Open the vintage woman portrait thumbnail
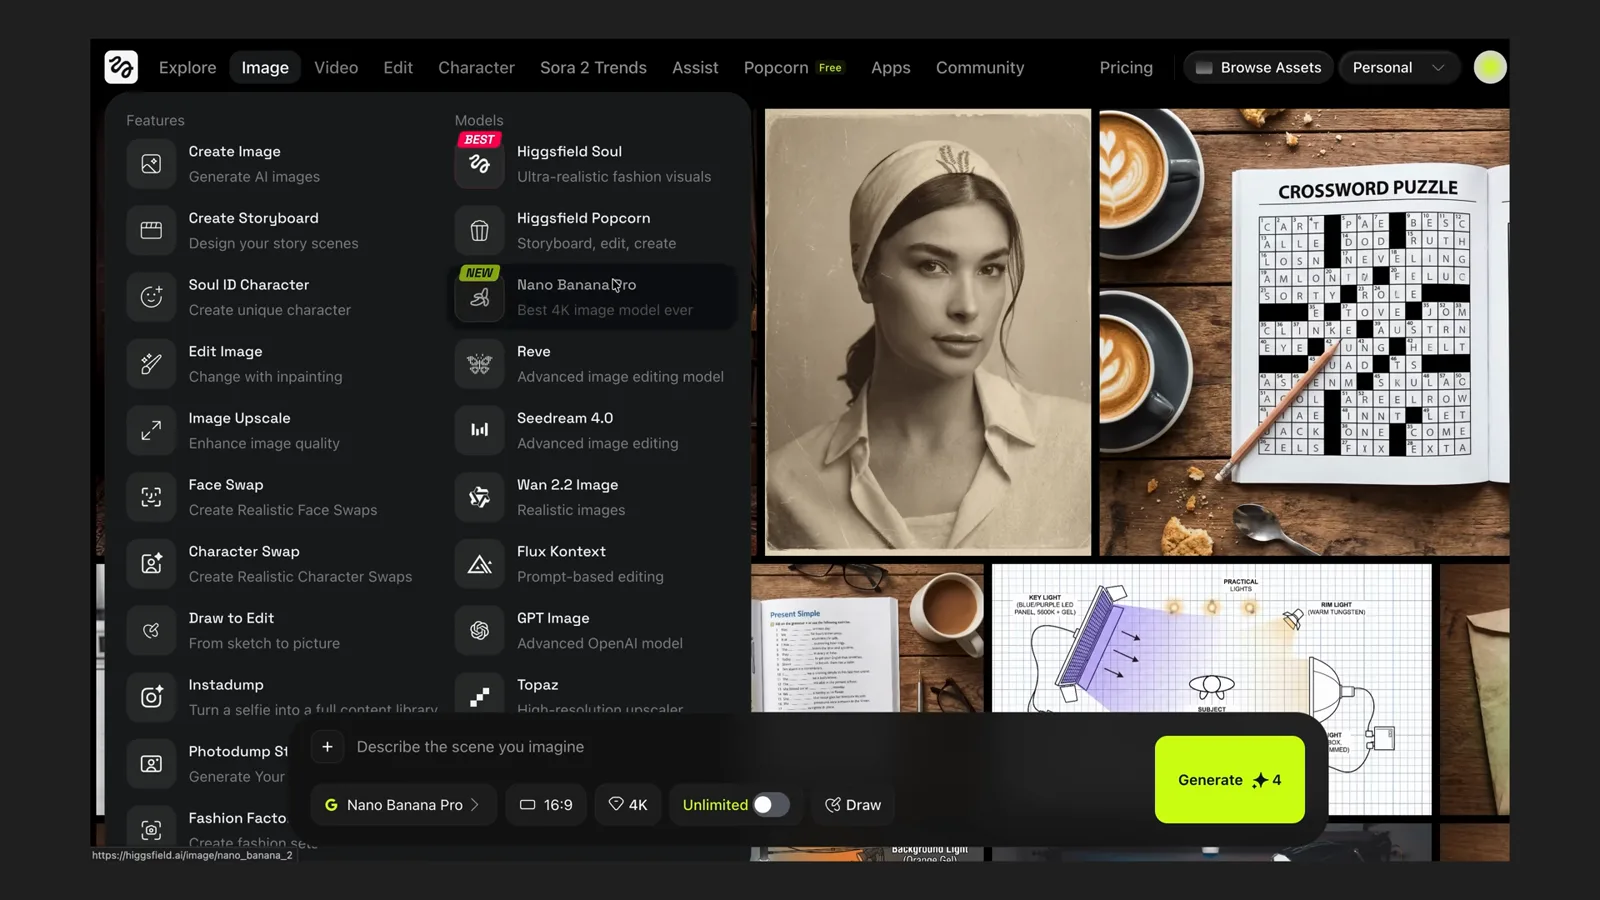1600x900 pixels. point(928,332)
